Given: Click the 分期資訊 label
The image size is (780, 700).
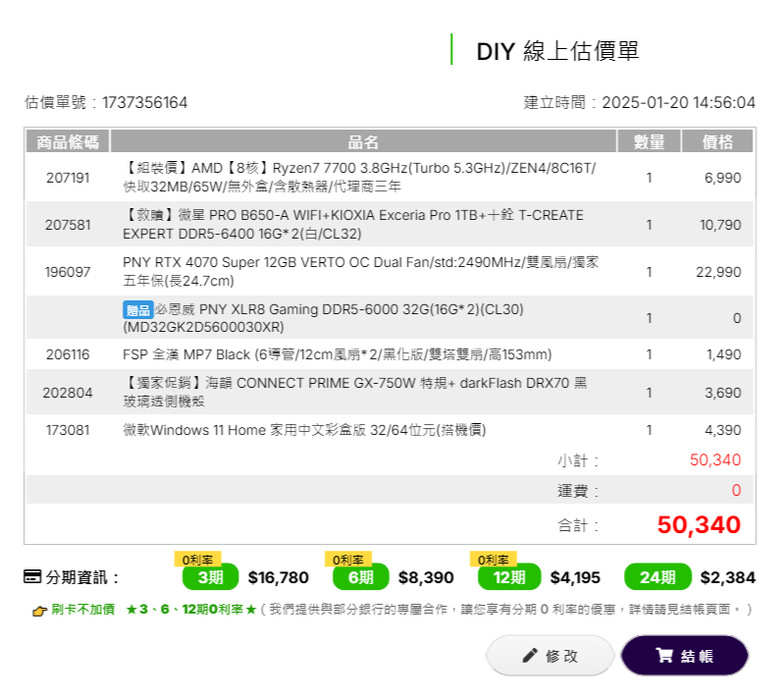Looking at the screenshot, I should [x=82, y=577].
